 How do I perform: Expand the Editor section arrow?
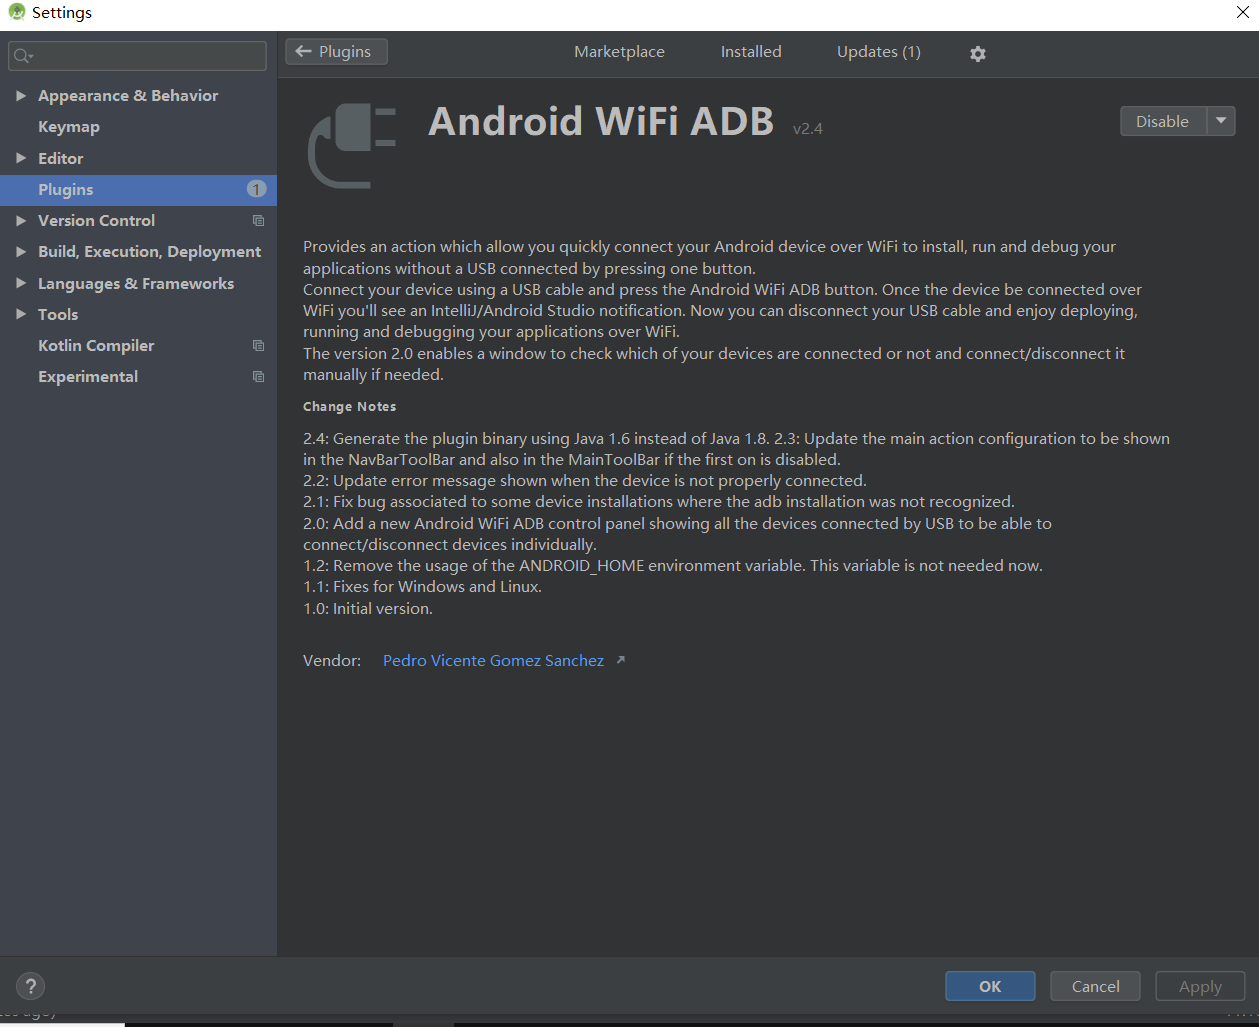[x=21, y=158]
